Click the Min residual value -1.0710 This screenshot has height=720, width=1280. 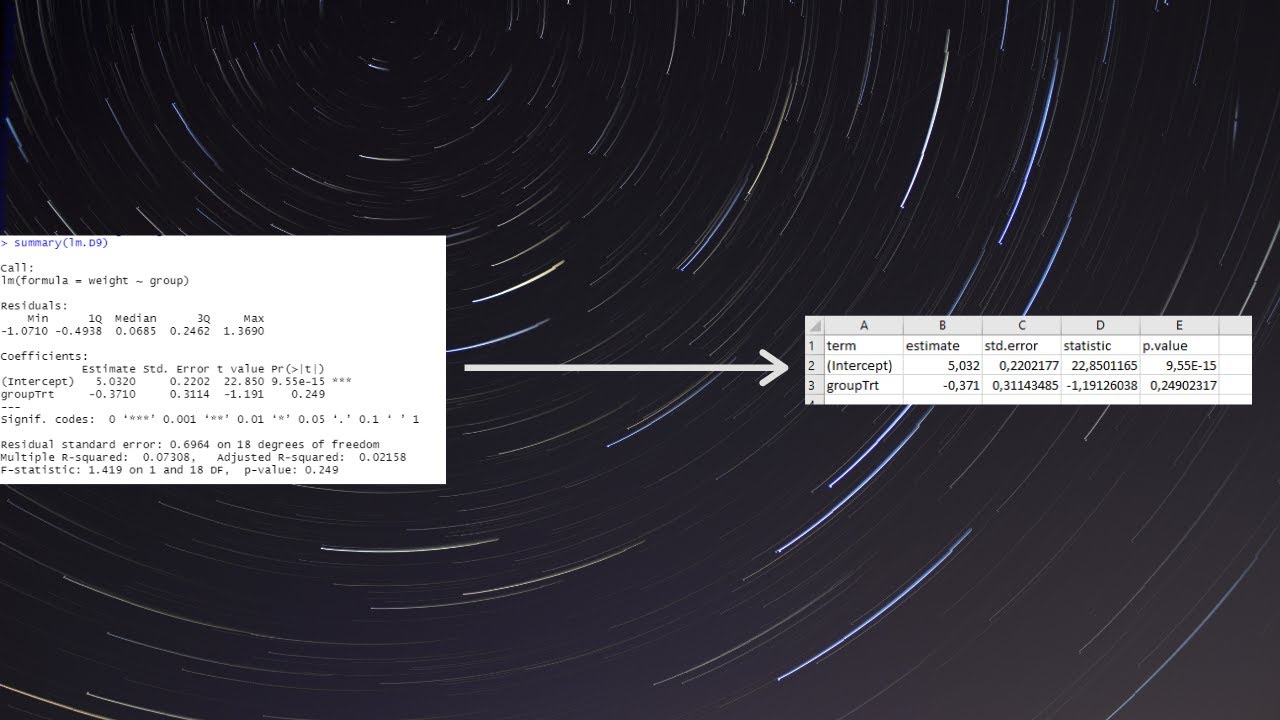point(24,331)
